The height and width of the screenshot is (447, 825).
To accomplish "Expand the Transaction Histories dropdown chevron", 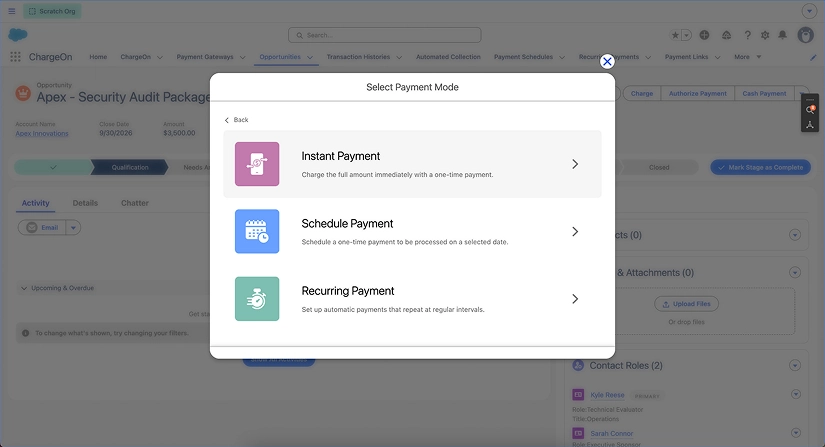I will click(399, 57).
